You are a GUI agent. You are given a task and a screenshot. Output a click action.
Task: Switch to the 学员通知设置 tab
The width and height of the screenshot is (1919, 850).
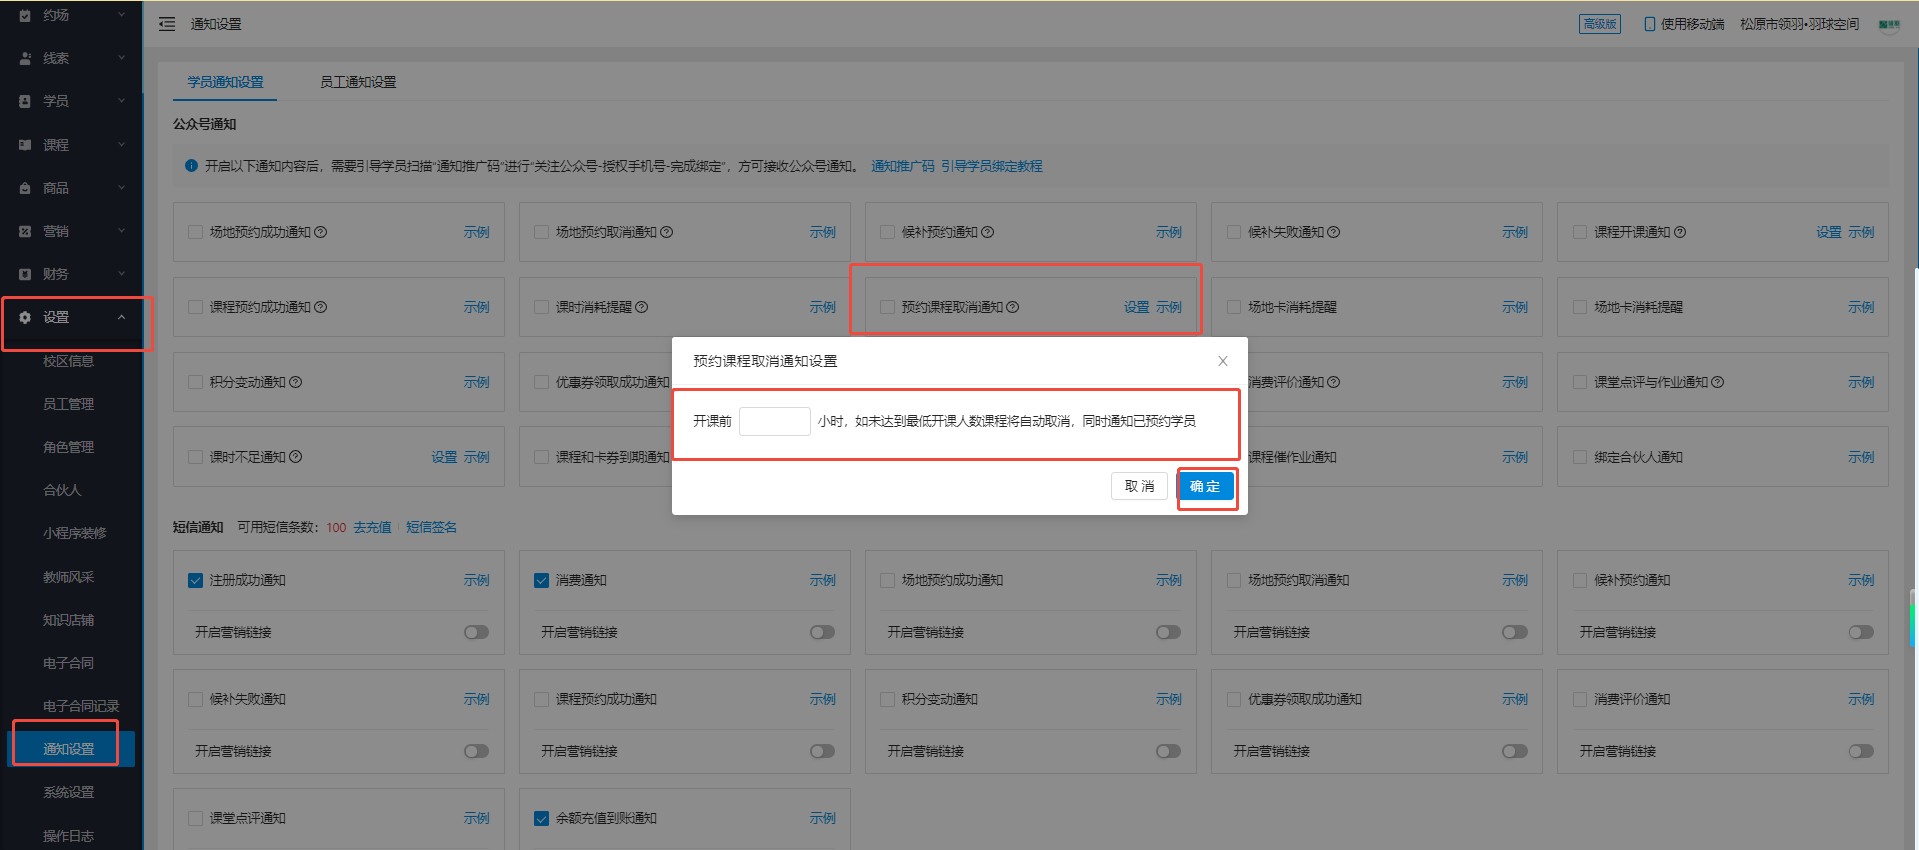[x=225, y=82]
